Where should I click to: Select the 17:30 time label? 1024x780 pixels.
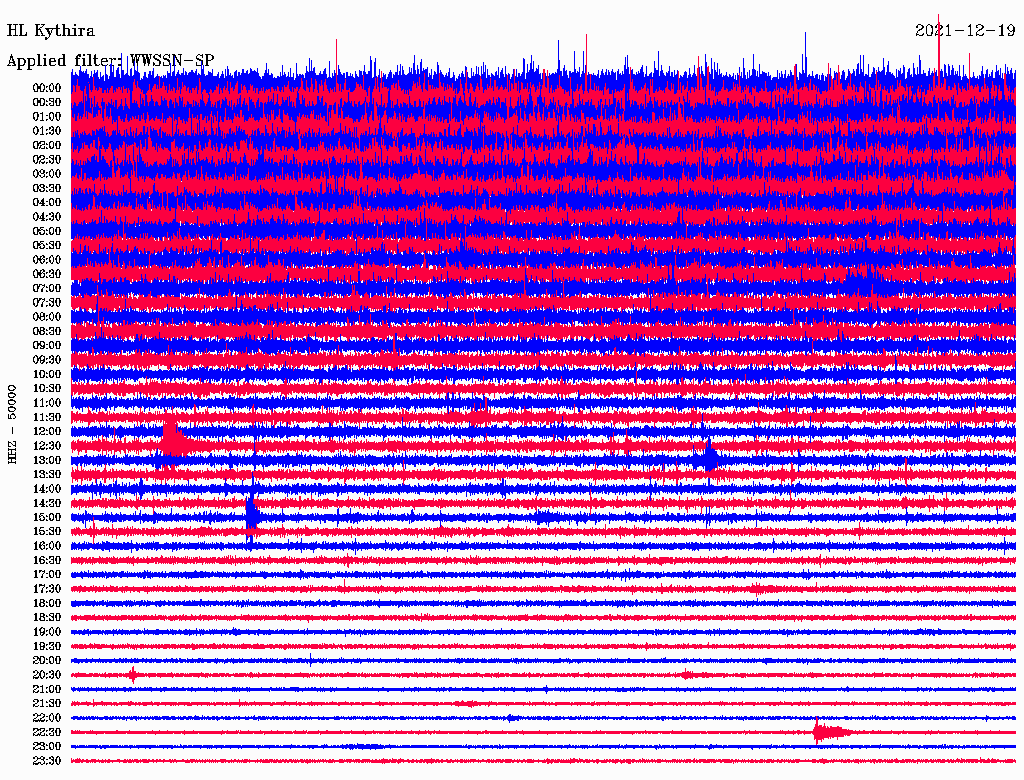coord(47,589)
